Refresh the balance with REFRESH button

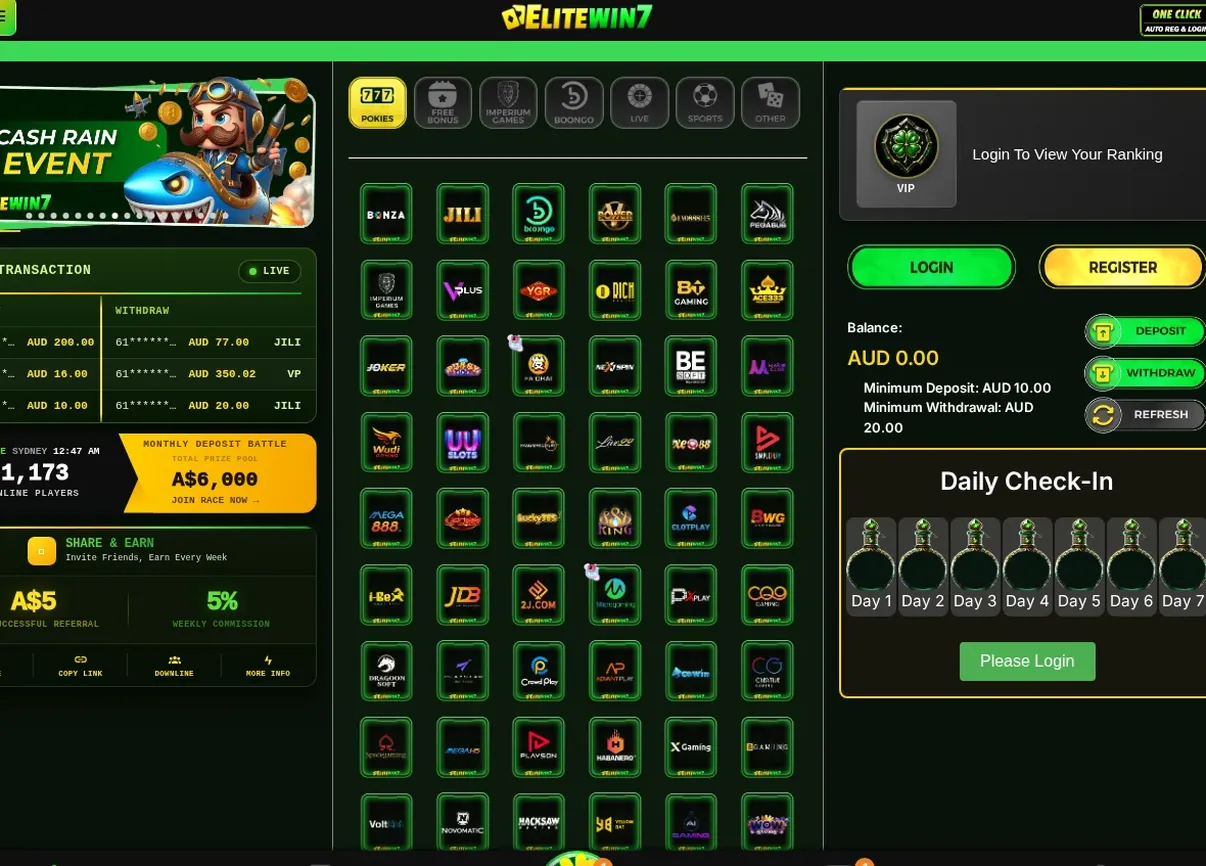[1145, 414]
